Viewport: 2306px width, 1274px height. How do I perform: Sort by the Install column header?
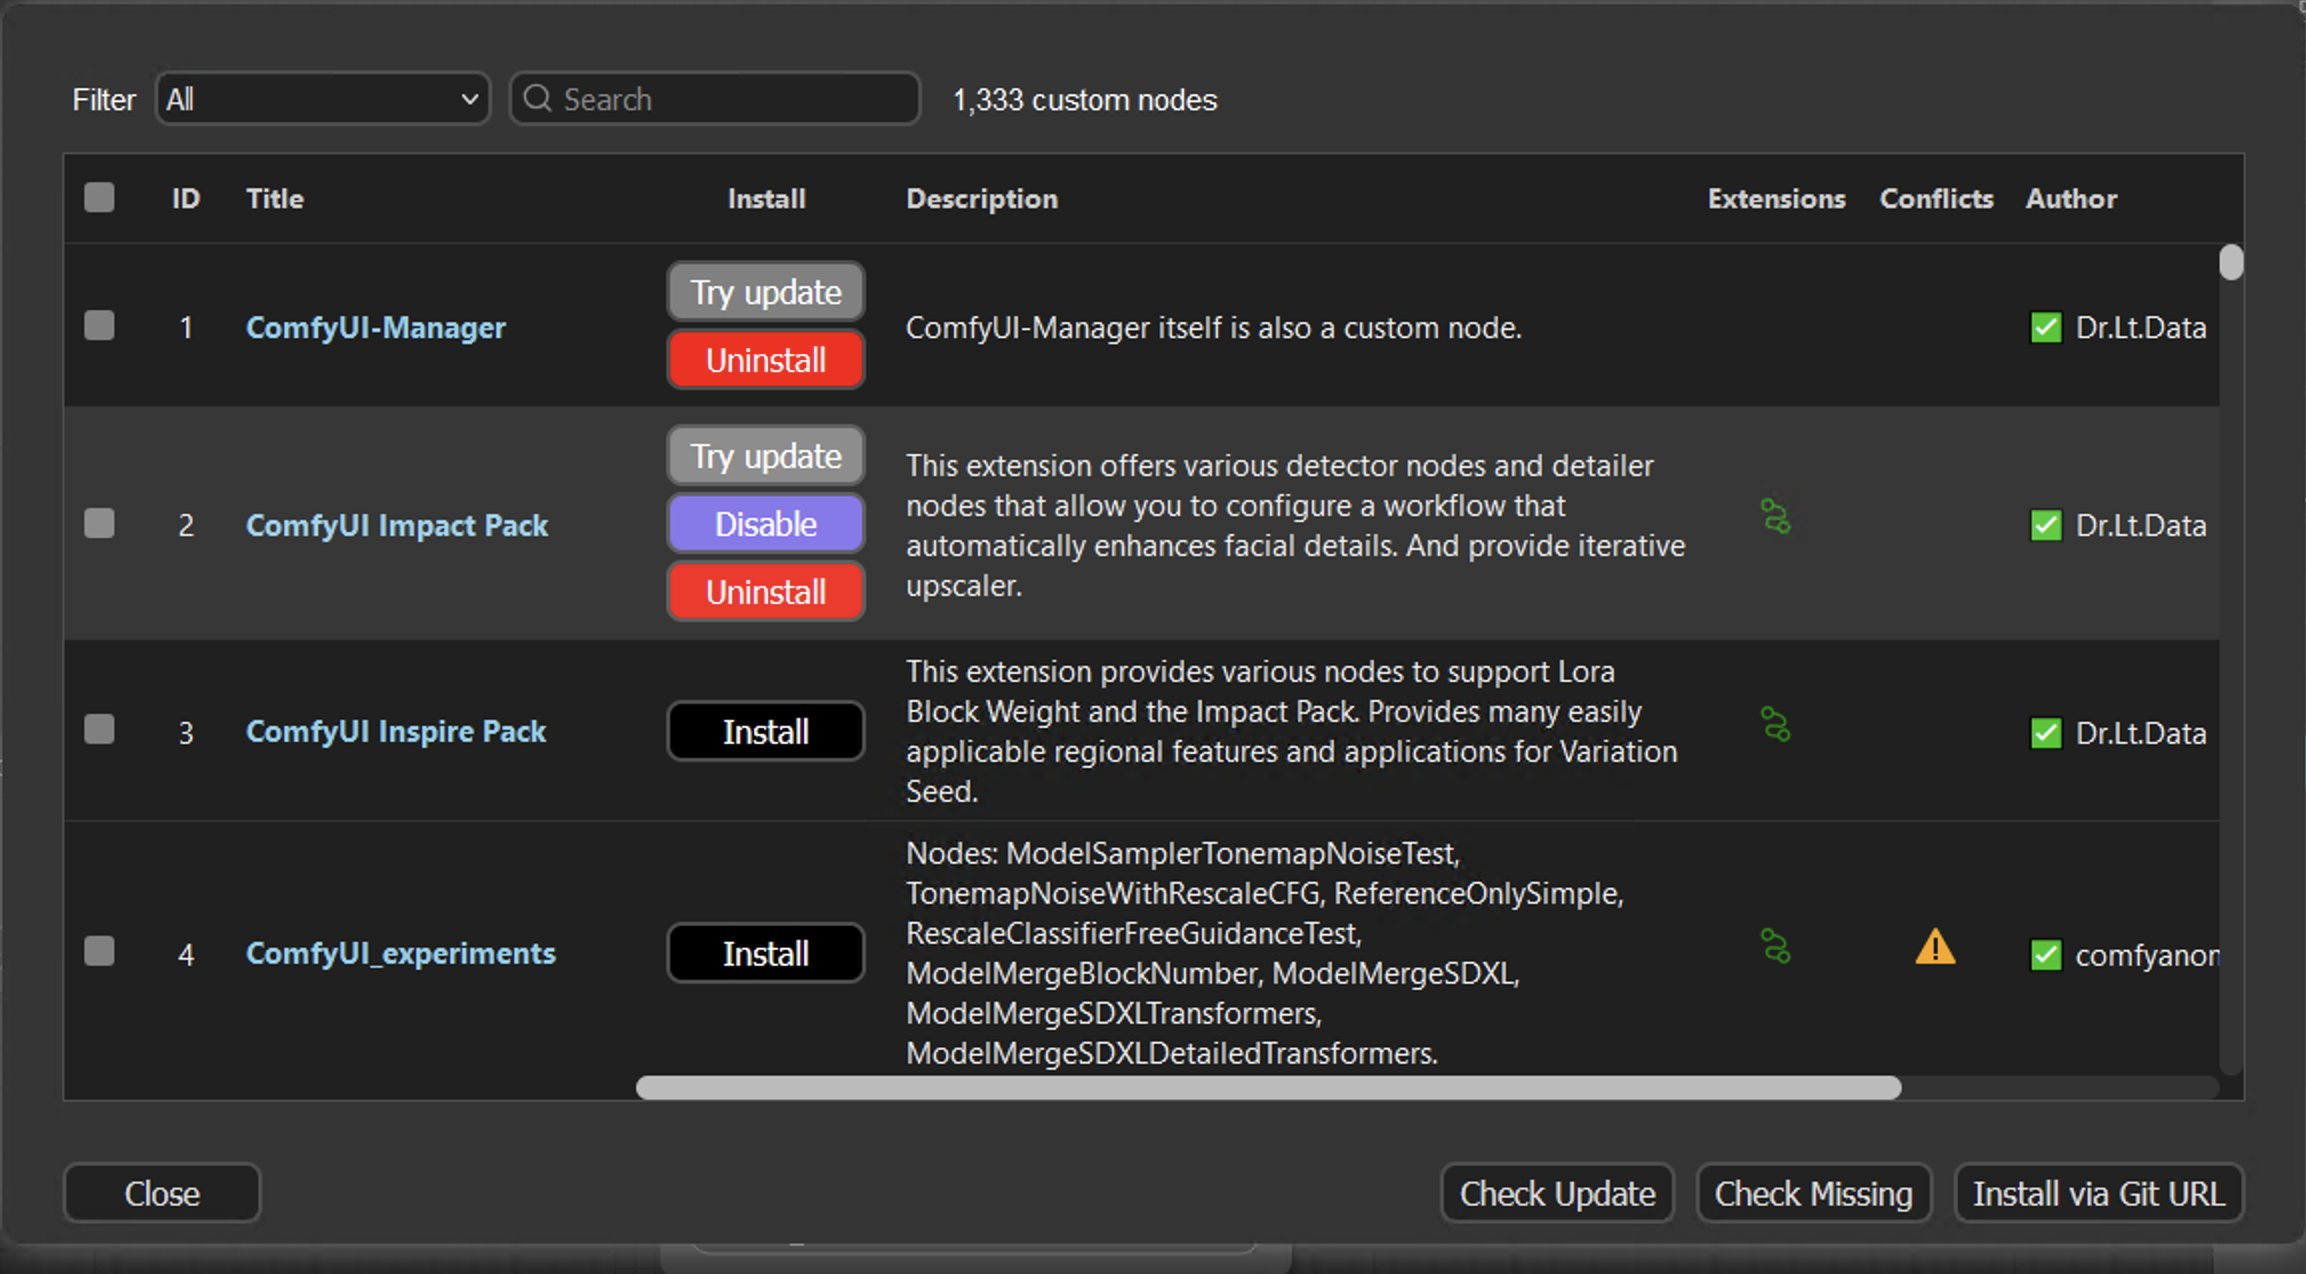[x=766, y=198]
